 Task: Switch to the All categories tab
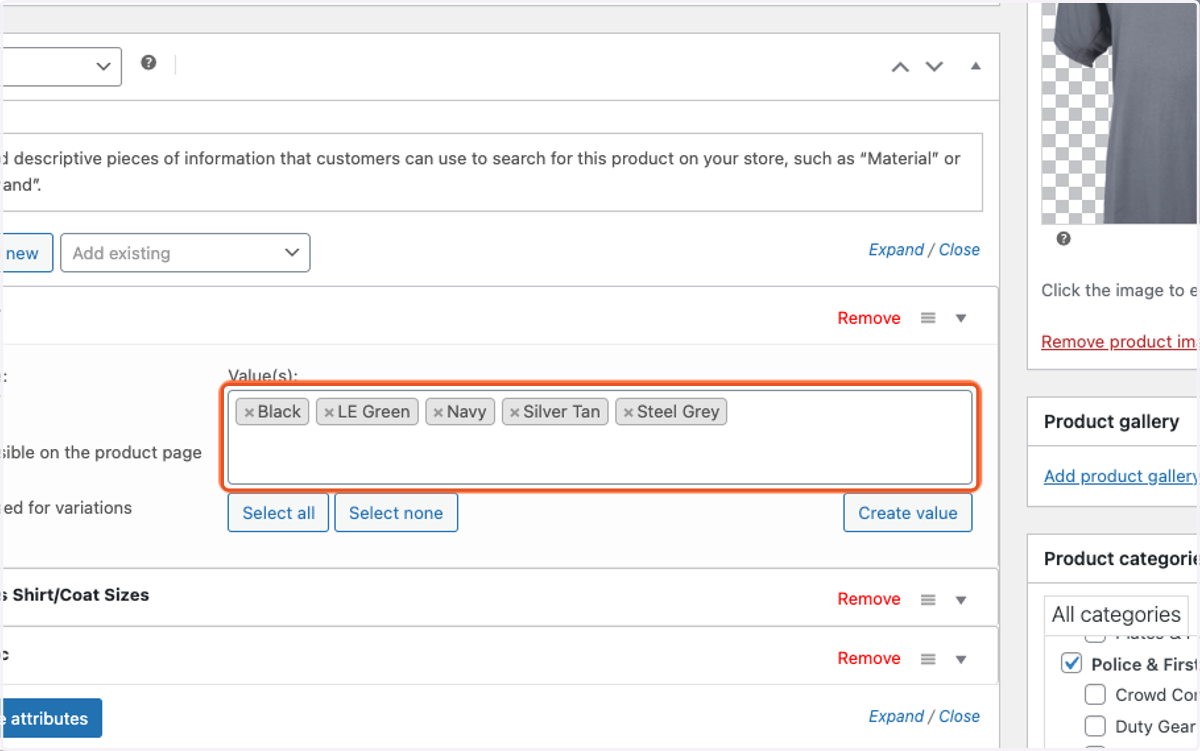(1116, 614)
